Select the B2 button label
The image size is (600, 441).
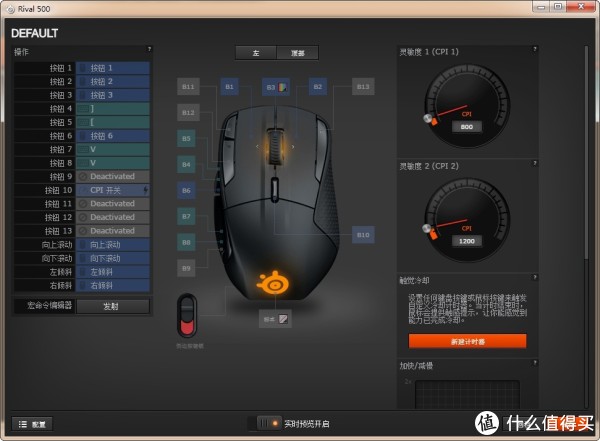pos(318,87)
